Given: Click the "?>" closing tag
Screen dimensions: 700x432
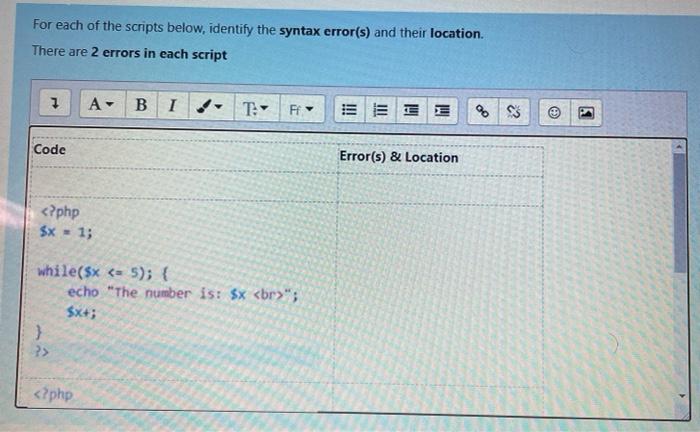Looking at the screenshot, I should click(42, 352).
